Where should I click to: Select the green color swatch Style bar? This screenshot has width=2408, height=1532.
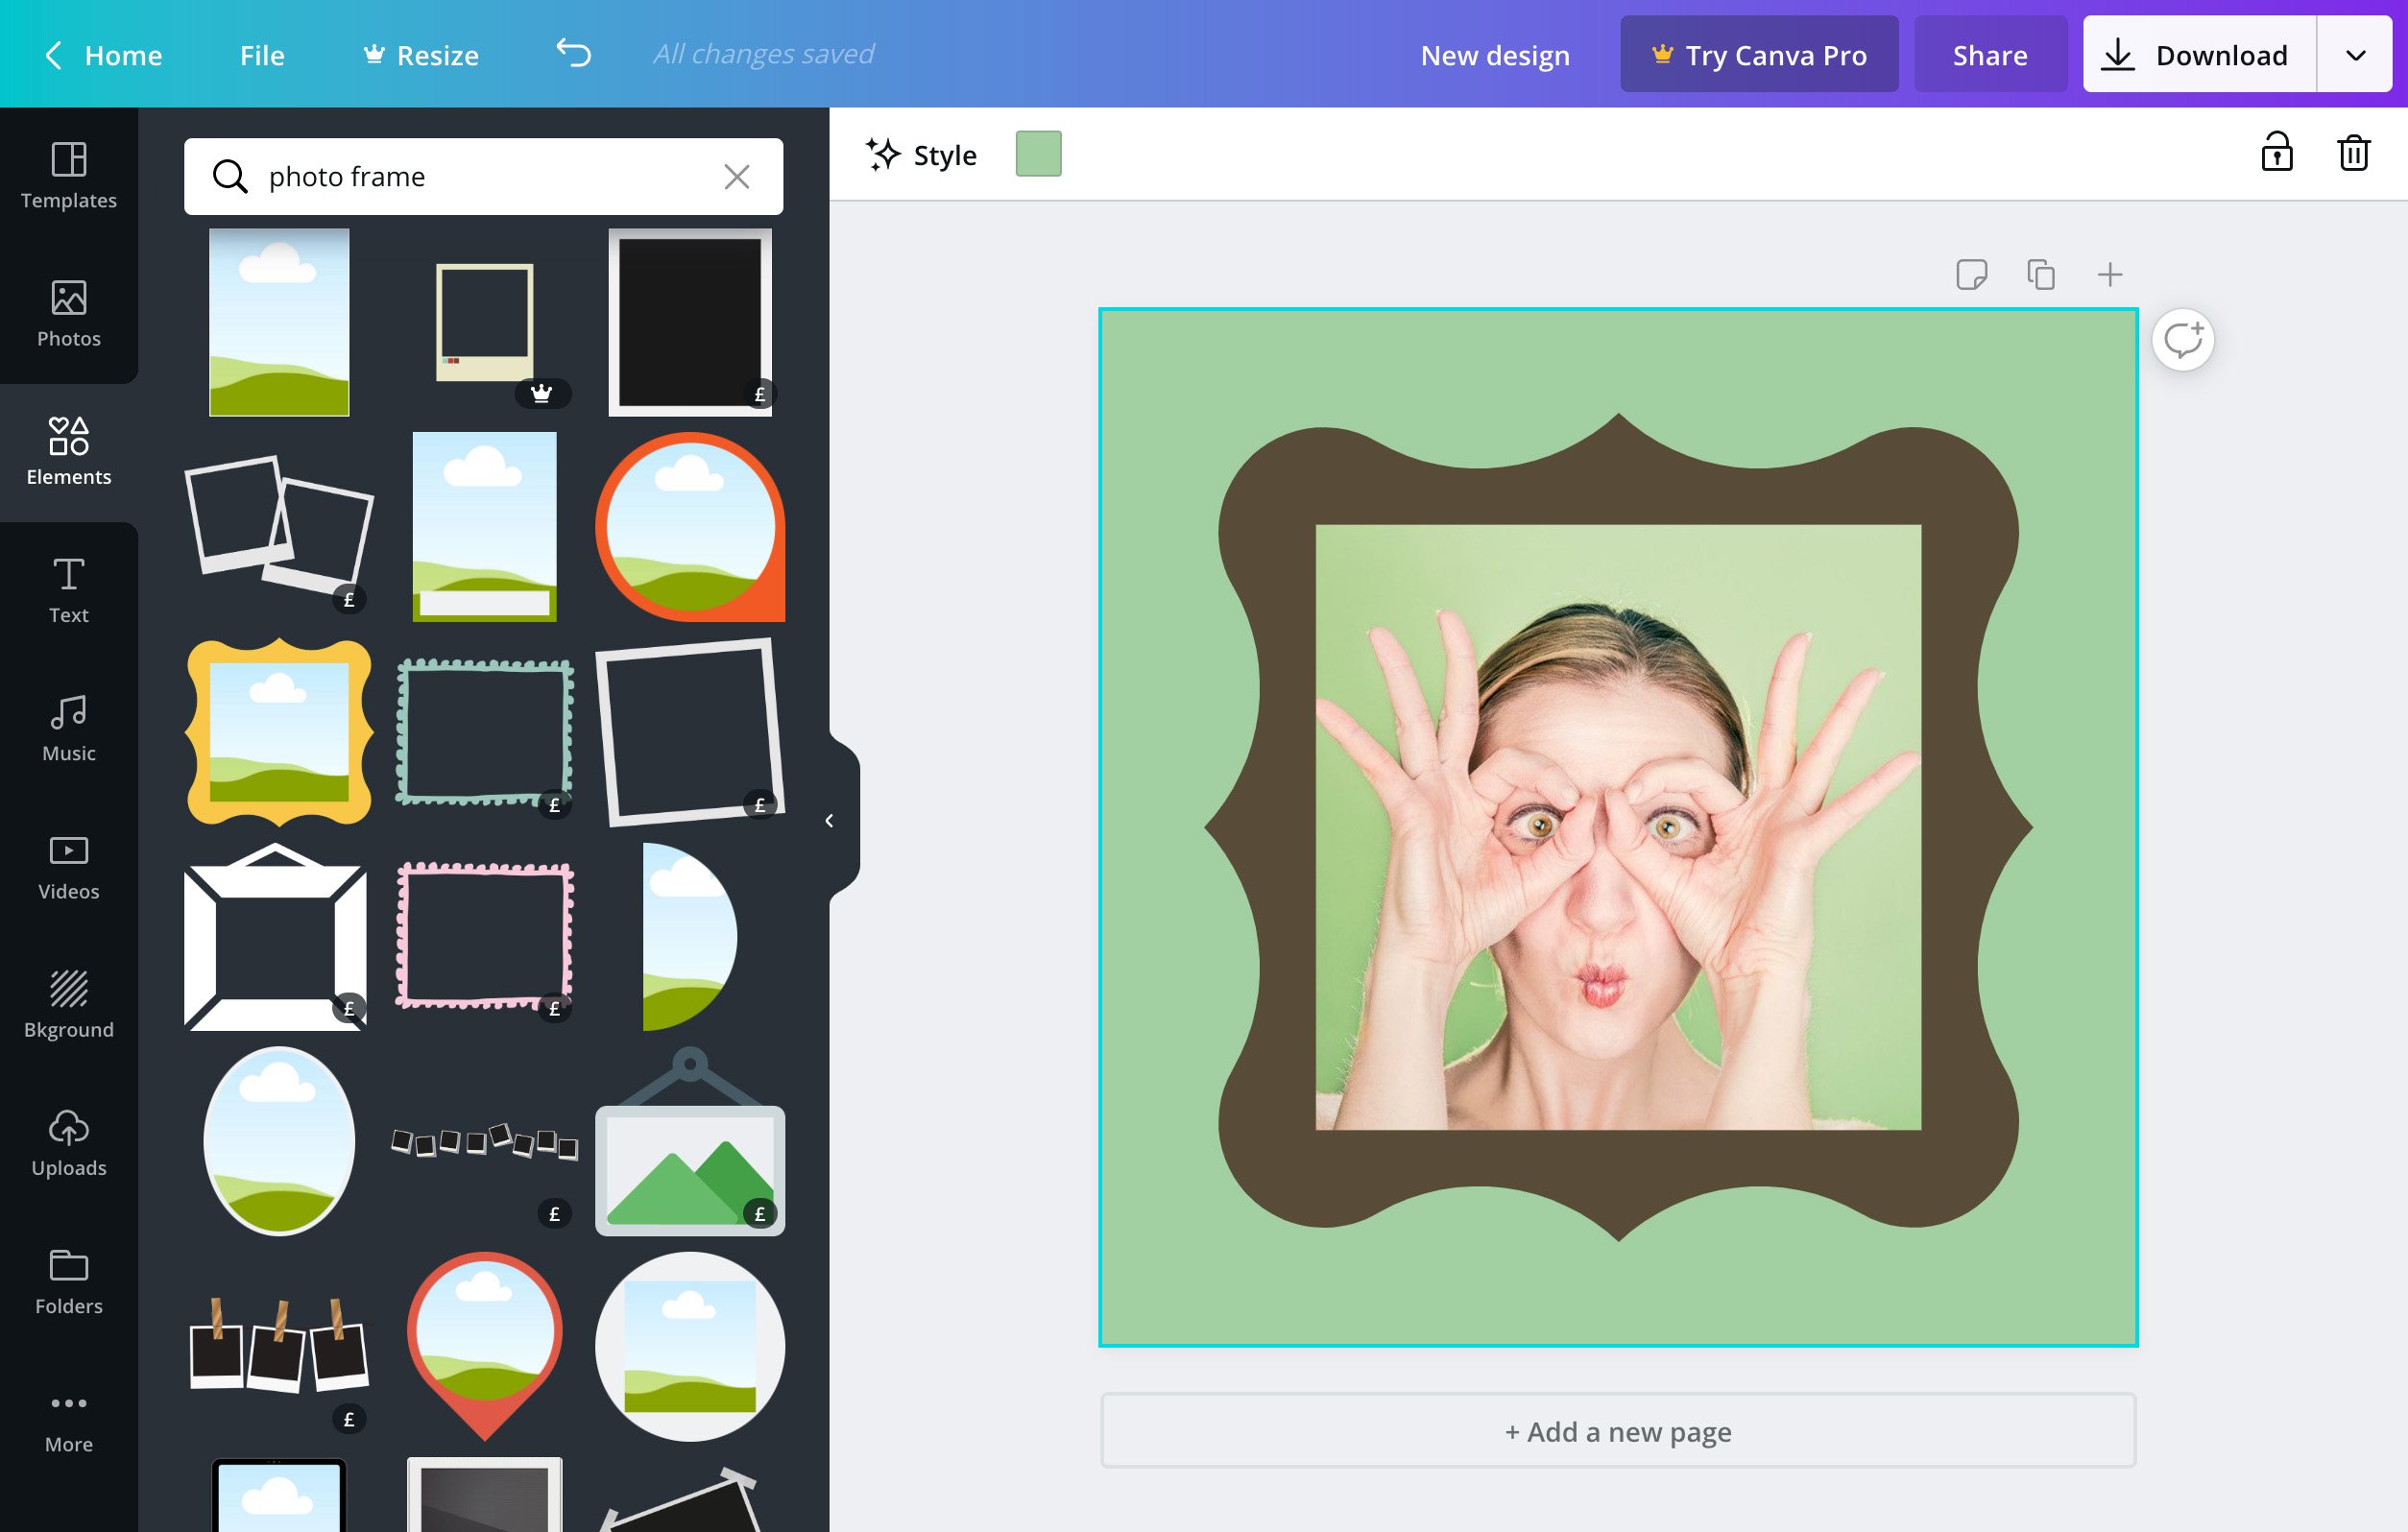coord(1039,155)
